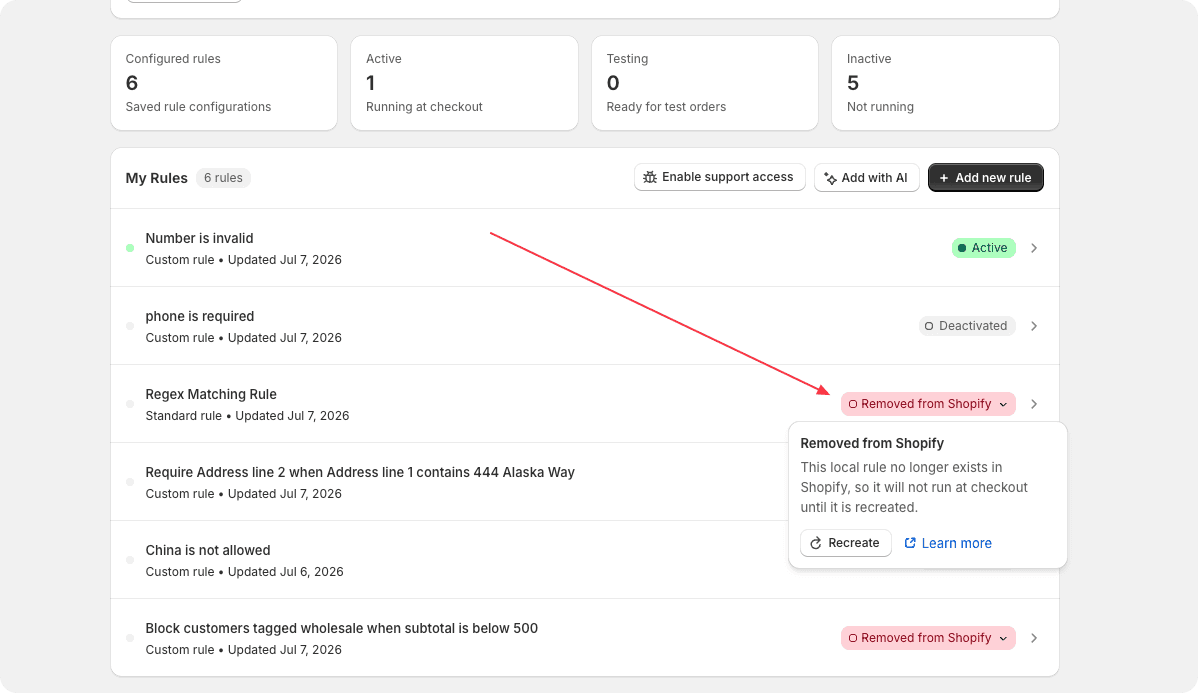
Task: Click the 6 rules count badge
Action: point(223,178)
